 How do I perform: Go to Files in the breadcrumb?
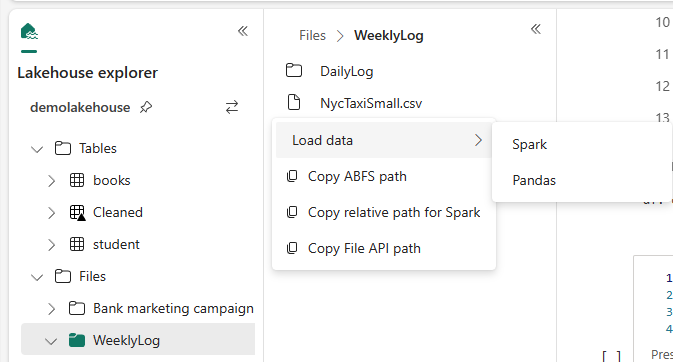(312, 35)
